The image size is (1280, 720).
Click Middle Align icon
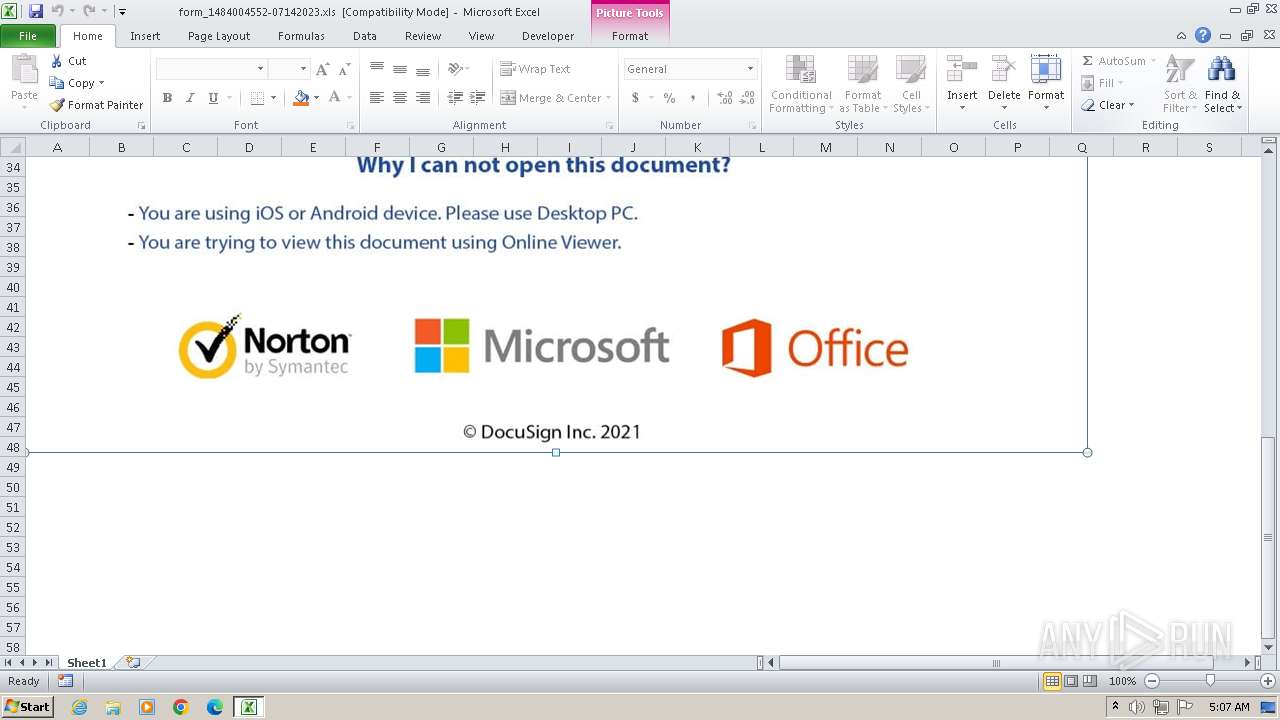(400, 69)
